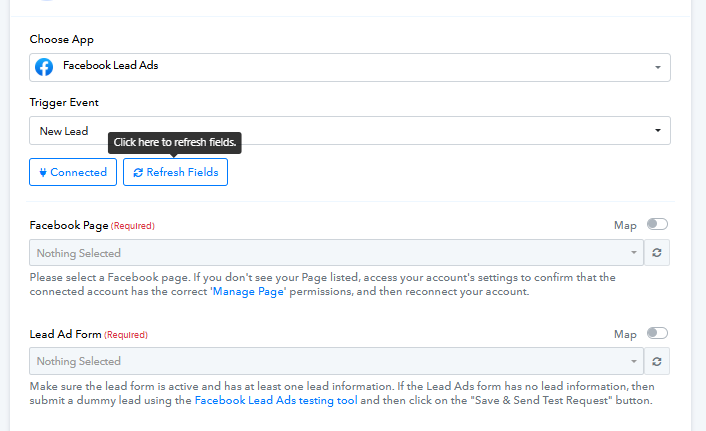Click the Choose App label text
Viewport: 706px width, 431px height.
click(62, 40)
